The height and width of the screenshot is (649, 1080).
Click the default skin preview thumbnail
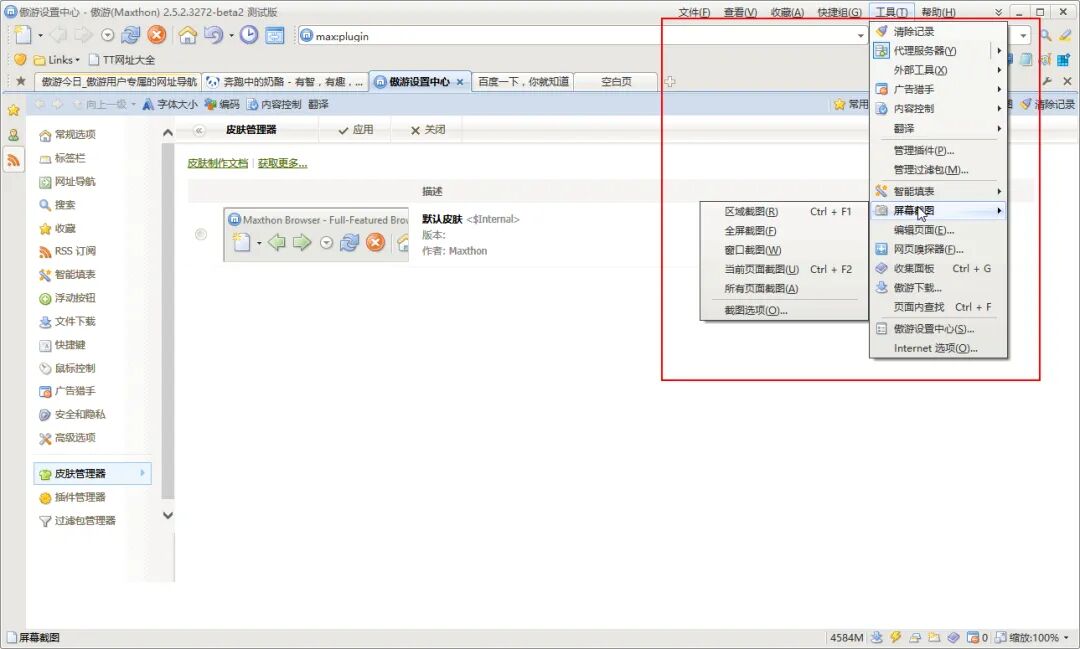pos(316,235)
